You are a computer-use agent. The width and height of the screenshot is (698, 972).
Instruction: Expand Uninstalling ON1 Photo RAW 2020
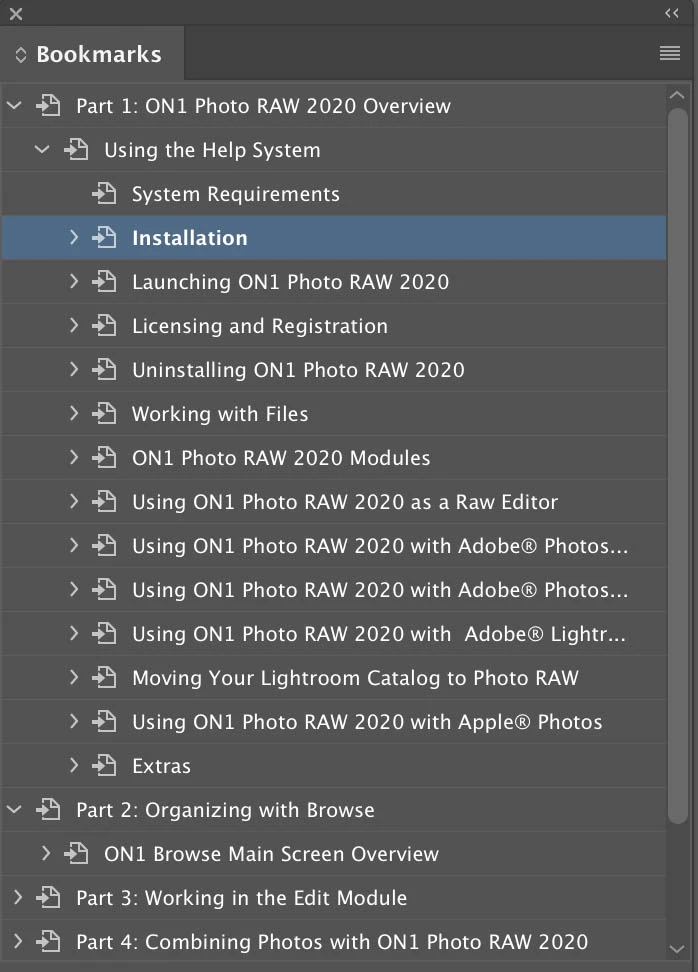(x=74, y=369)
